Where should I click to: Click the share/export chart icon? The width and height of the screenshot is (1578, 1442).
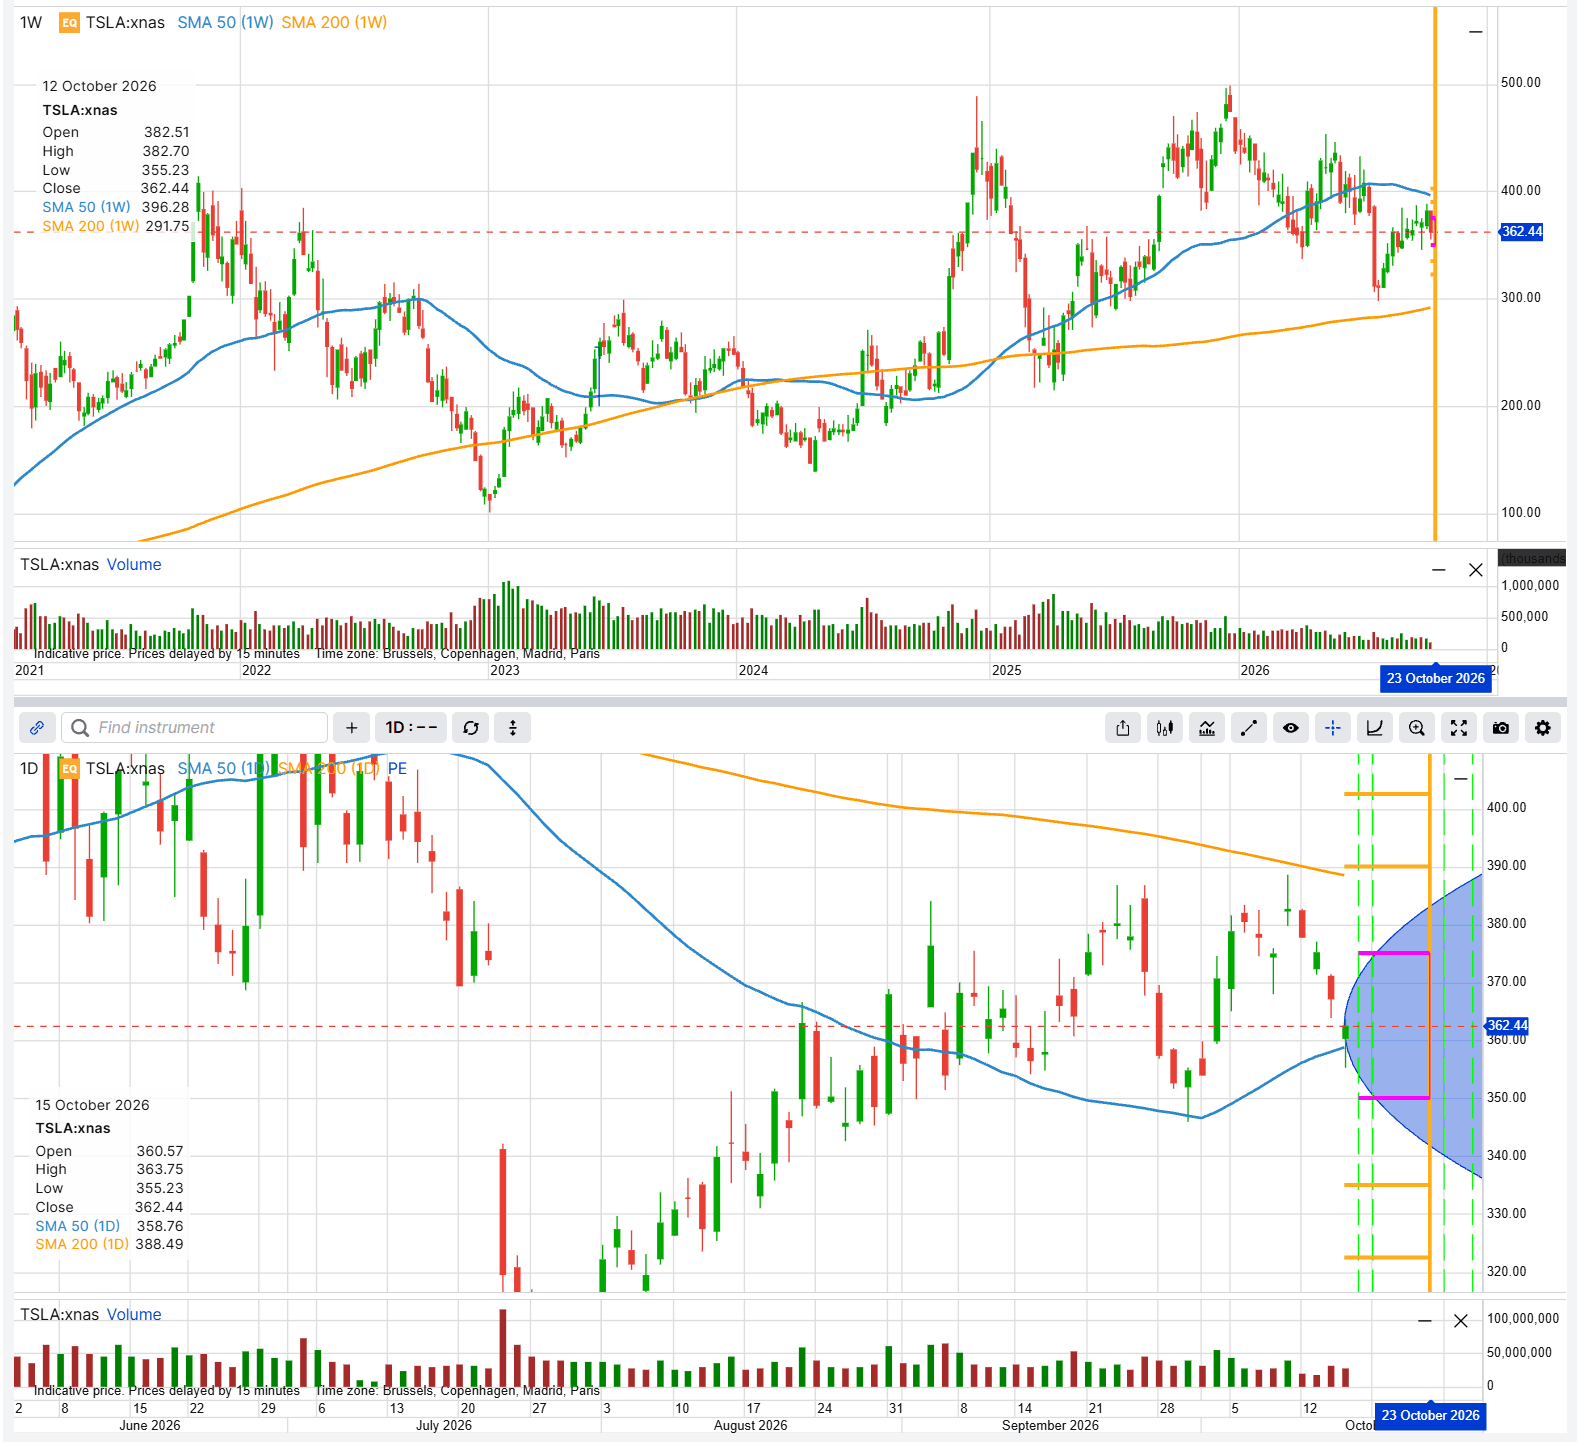coord(1123,728)
